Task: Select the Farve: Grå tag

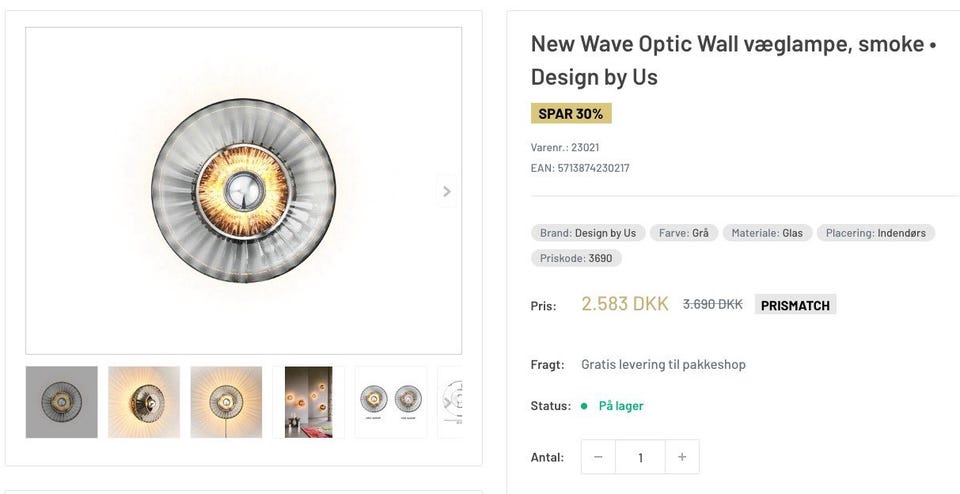Action: (683, 233)
